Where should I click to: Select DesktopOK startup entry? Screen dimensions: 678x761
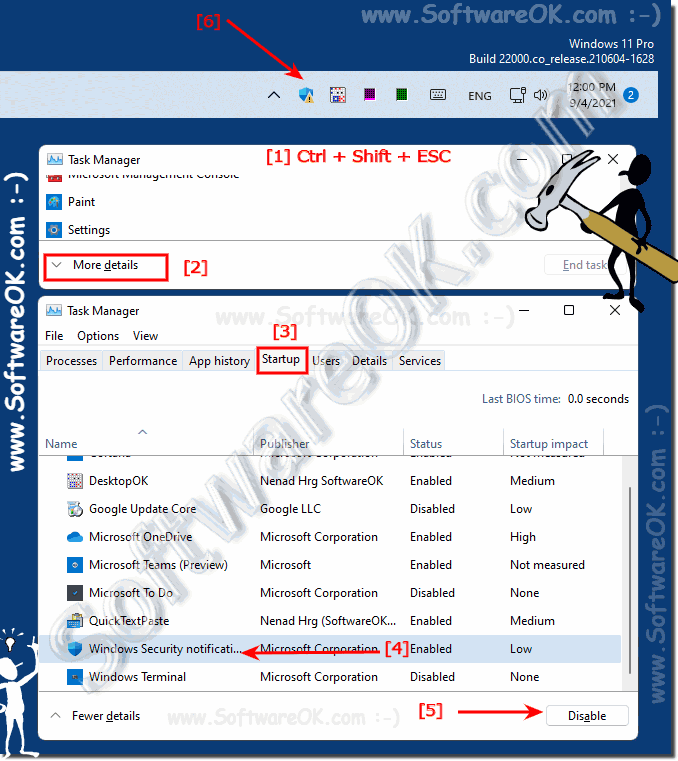click(330, 481)
